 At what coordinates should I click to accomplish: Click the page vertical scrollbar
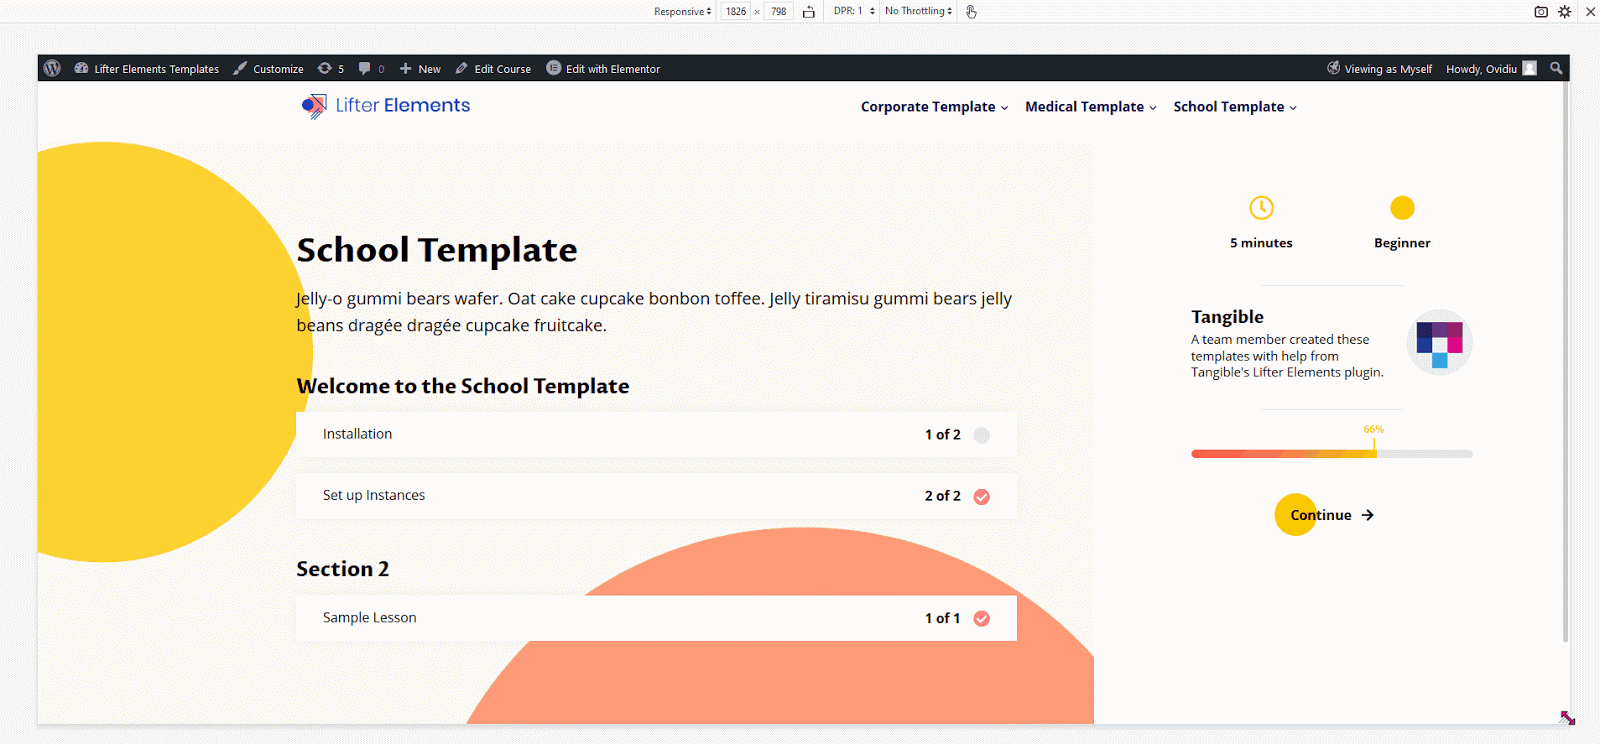(1565, 362)
